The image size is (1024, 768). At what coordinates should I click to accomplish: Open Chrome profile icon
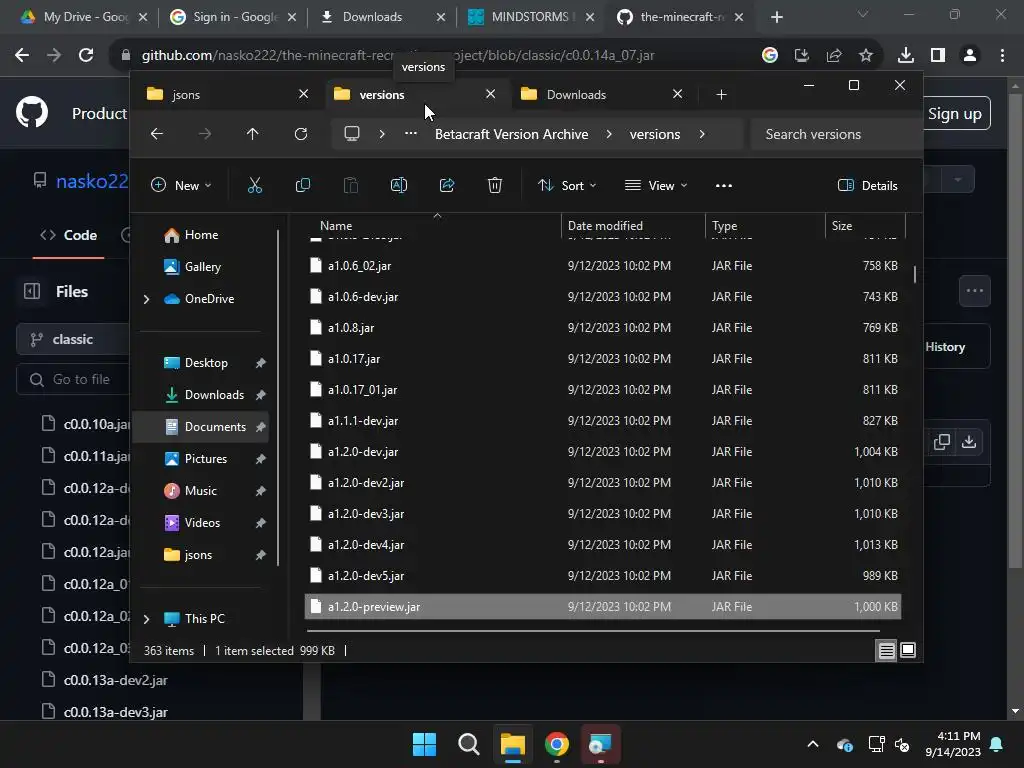point(970,56)
